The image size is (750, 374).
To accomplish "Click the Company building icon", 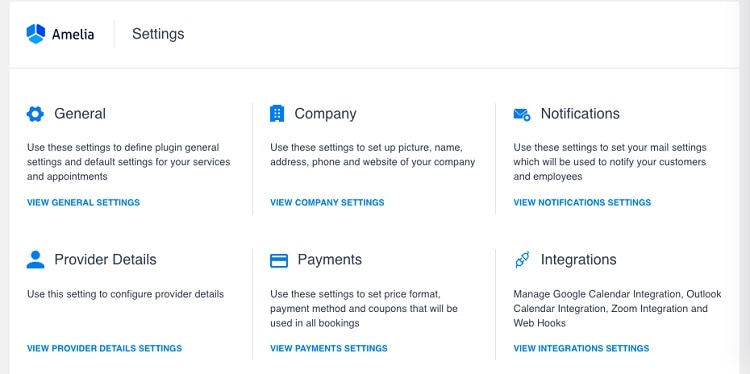I will point(277,114).
